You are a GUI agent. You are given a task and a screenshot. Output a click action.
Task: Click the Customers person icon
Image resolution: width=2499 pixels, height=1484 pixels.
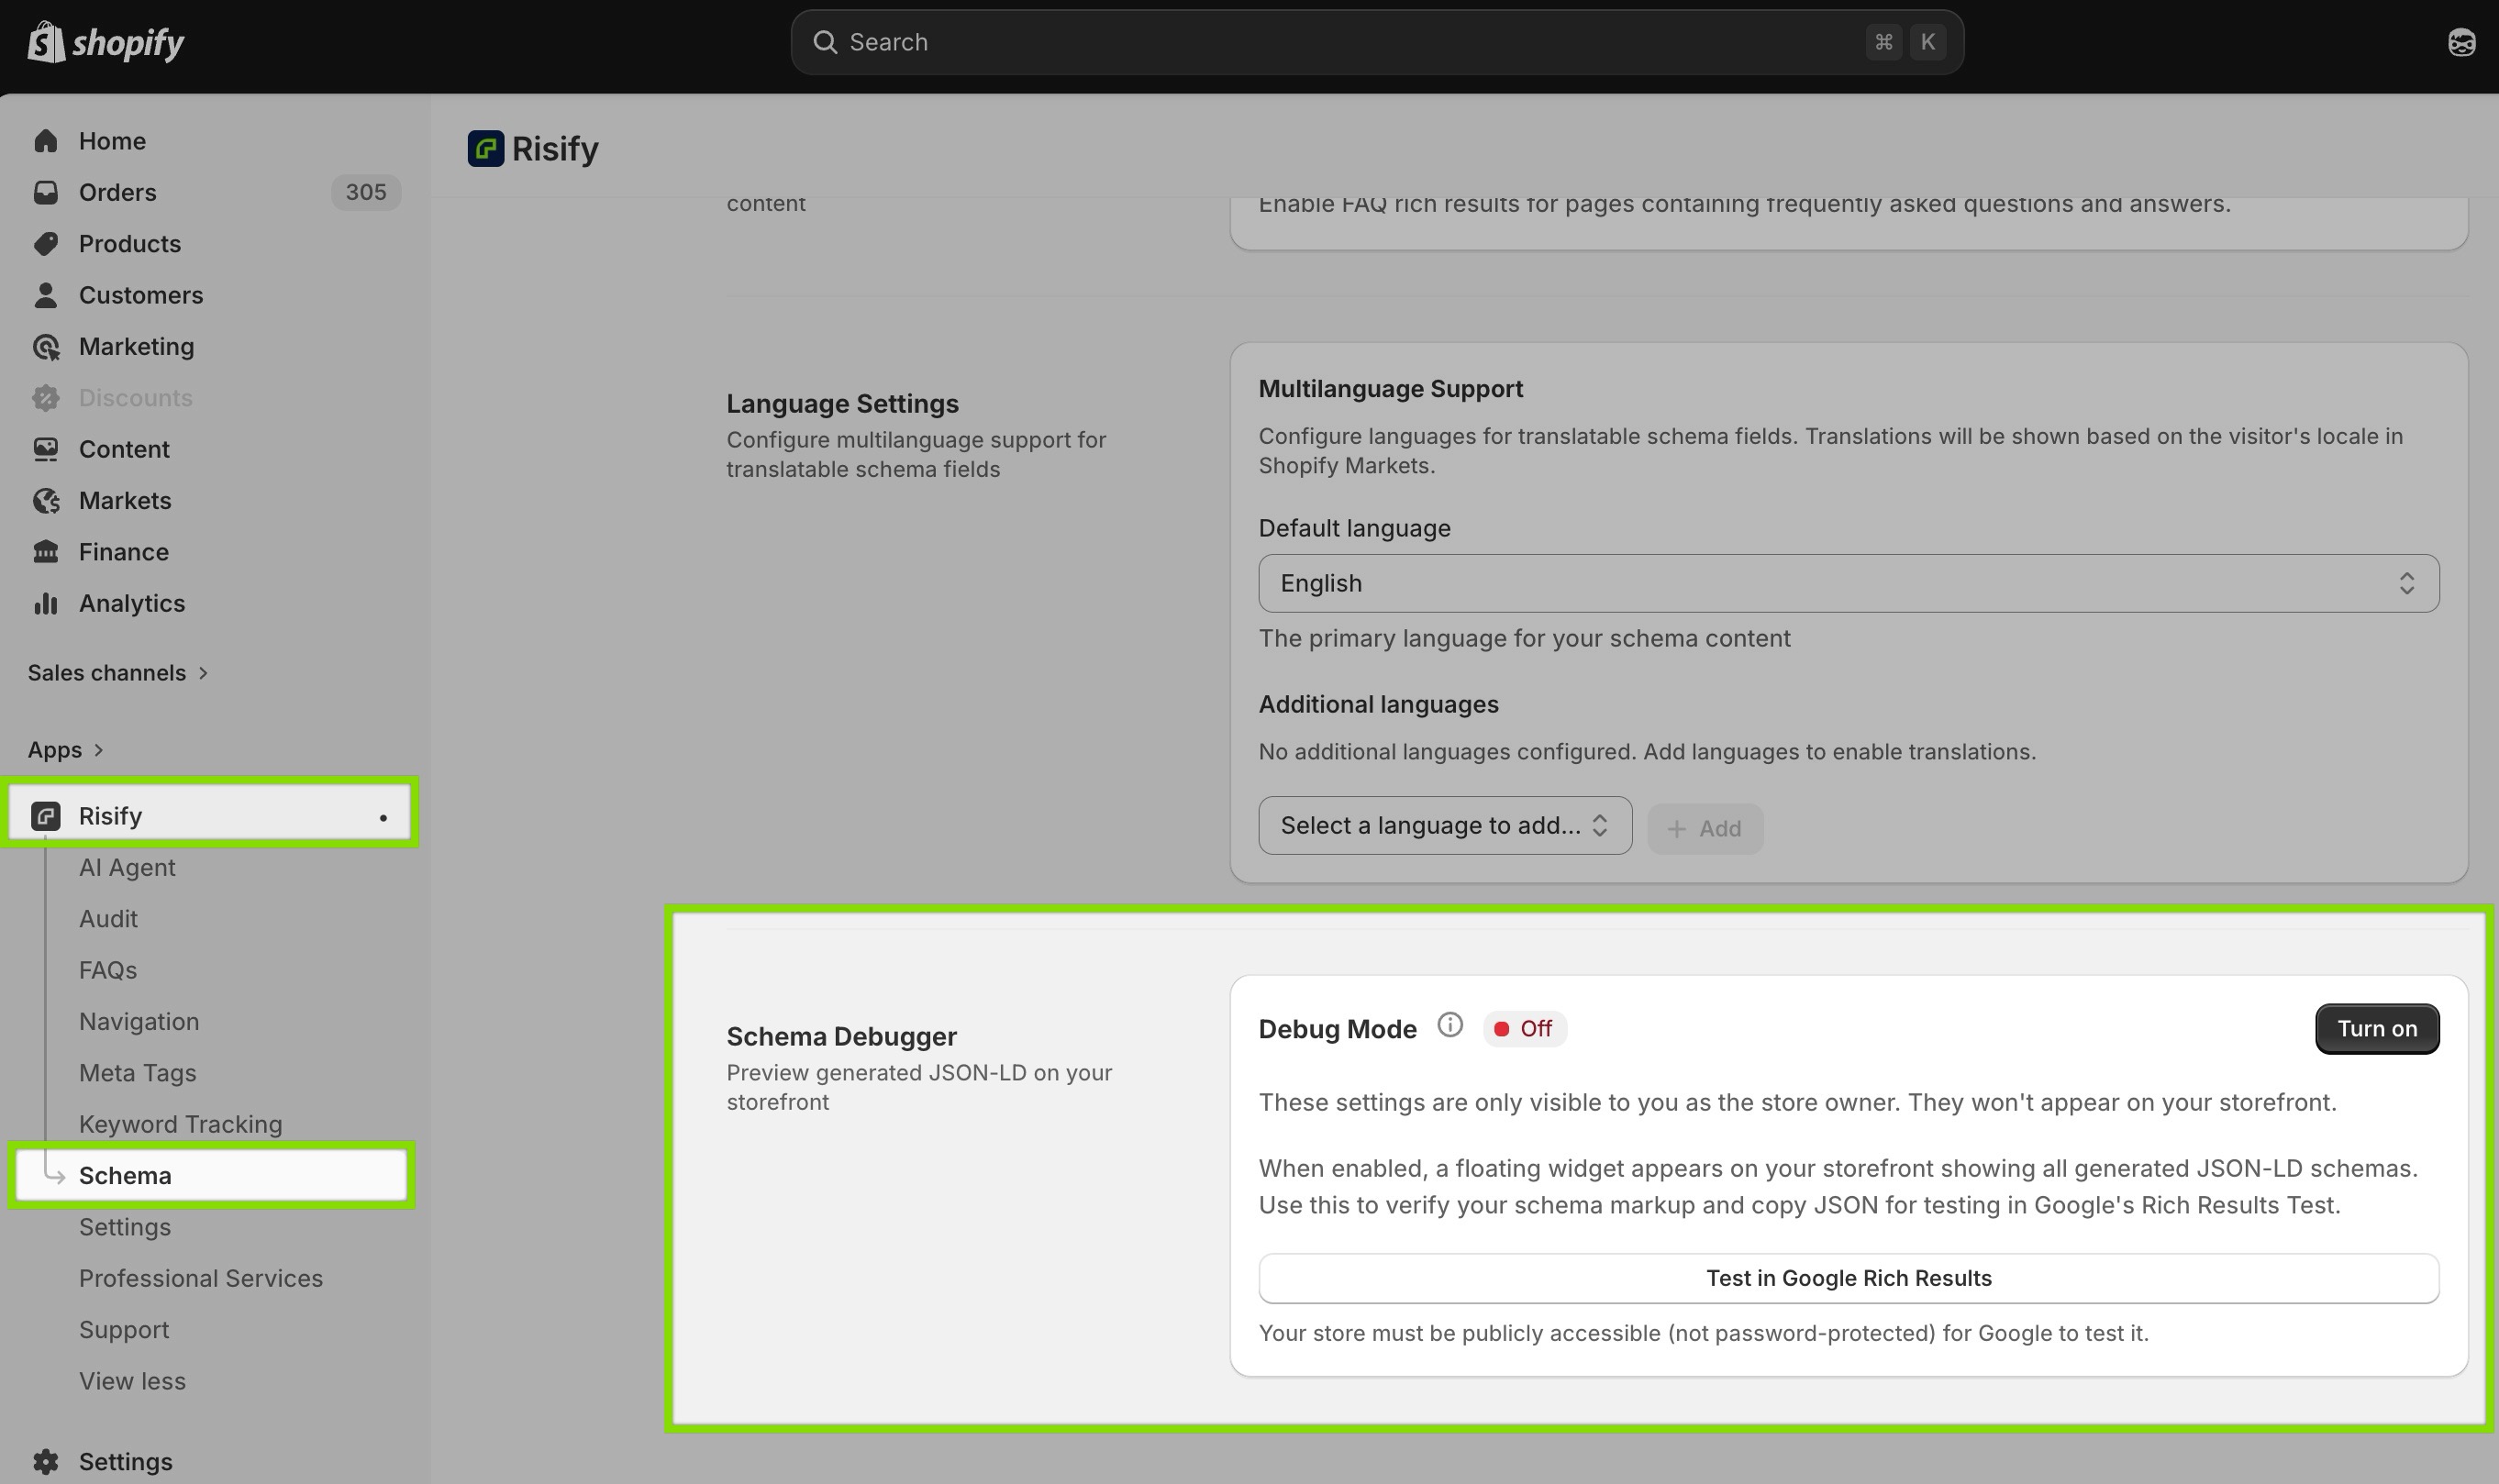coord(45,295)
